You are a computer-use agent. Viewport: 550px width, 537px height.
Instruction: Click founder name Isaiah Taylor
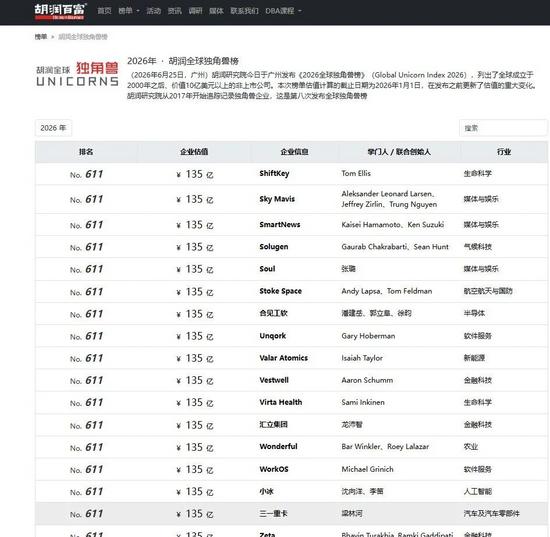click(362, 358)
